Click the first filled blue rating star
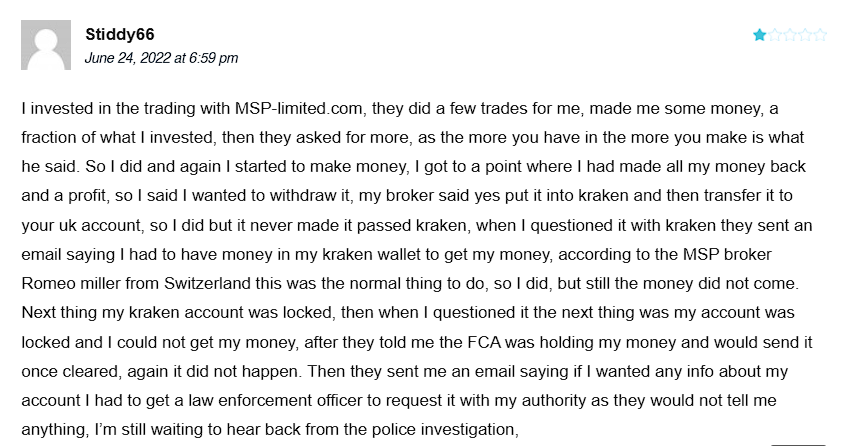Screen dimensions: 855x446 (x=760, y=35)
